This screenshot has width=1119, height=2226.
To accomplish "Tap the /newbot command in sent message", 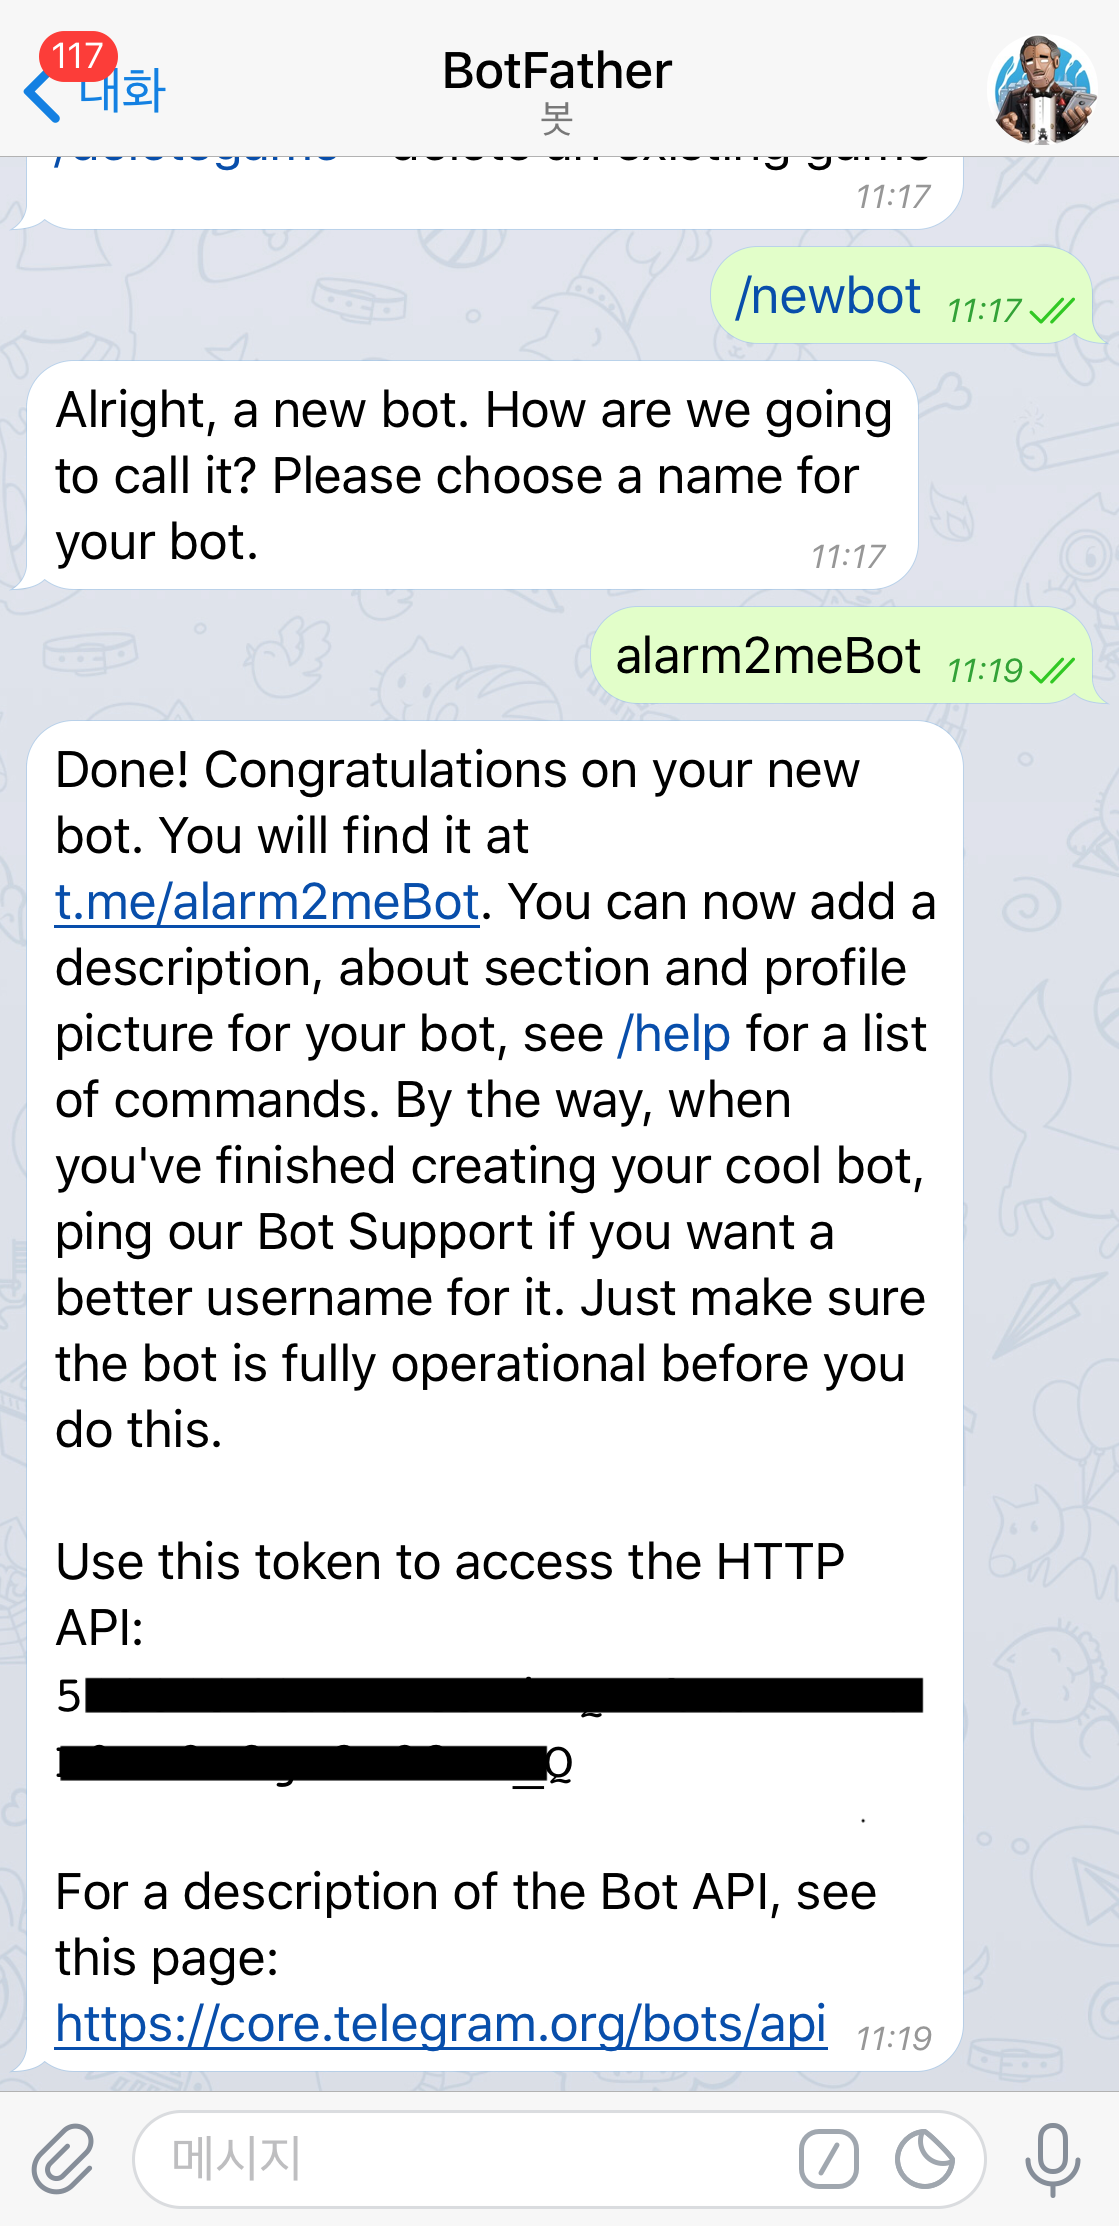I will (828, 296).
